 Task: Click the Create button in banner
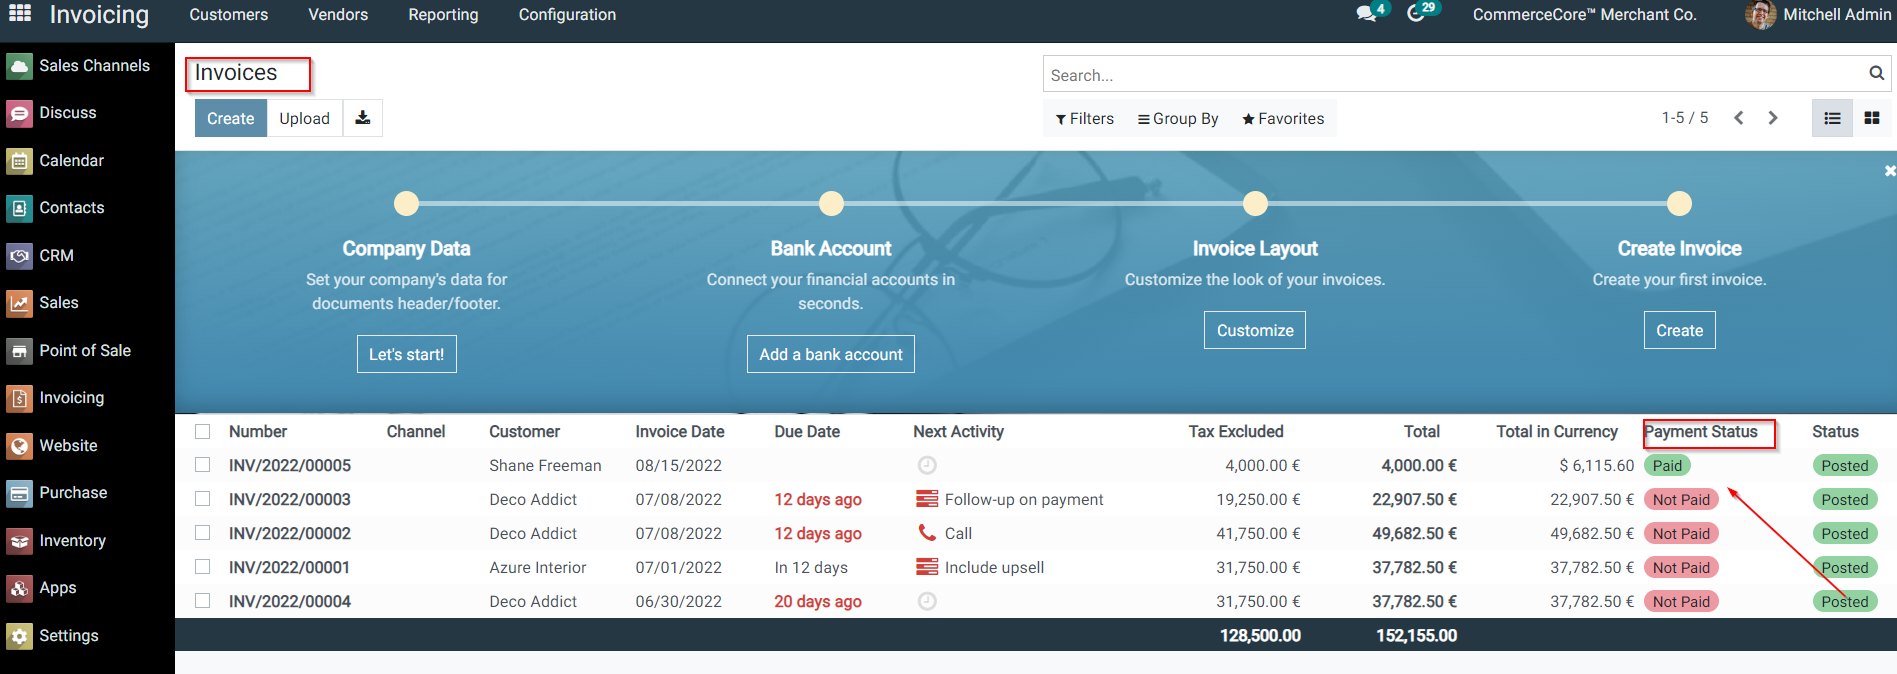1680,330
